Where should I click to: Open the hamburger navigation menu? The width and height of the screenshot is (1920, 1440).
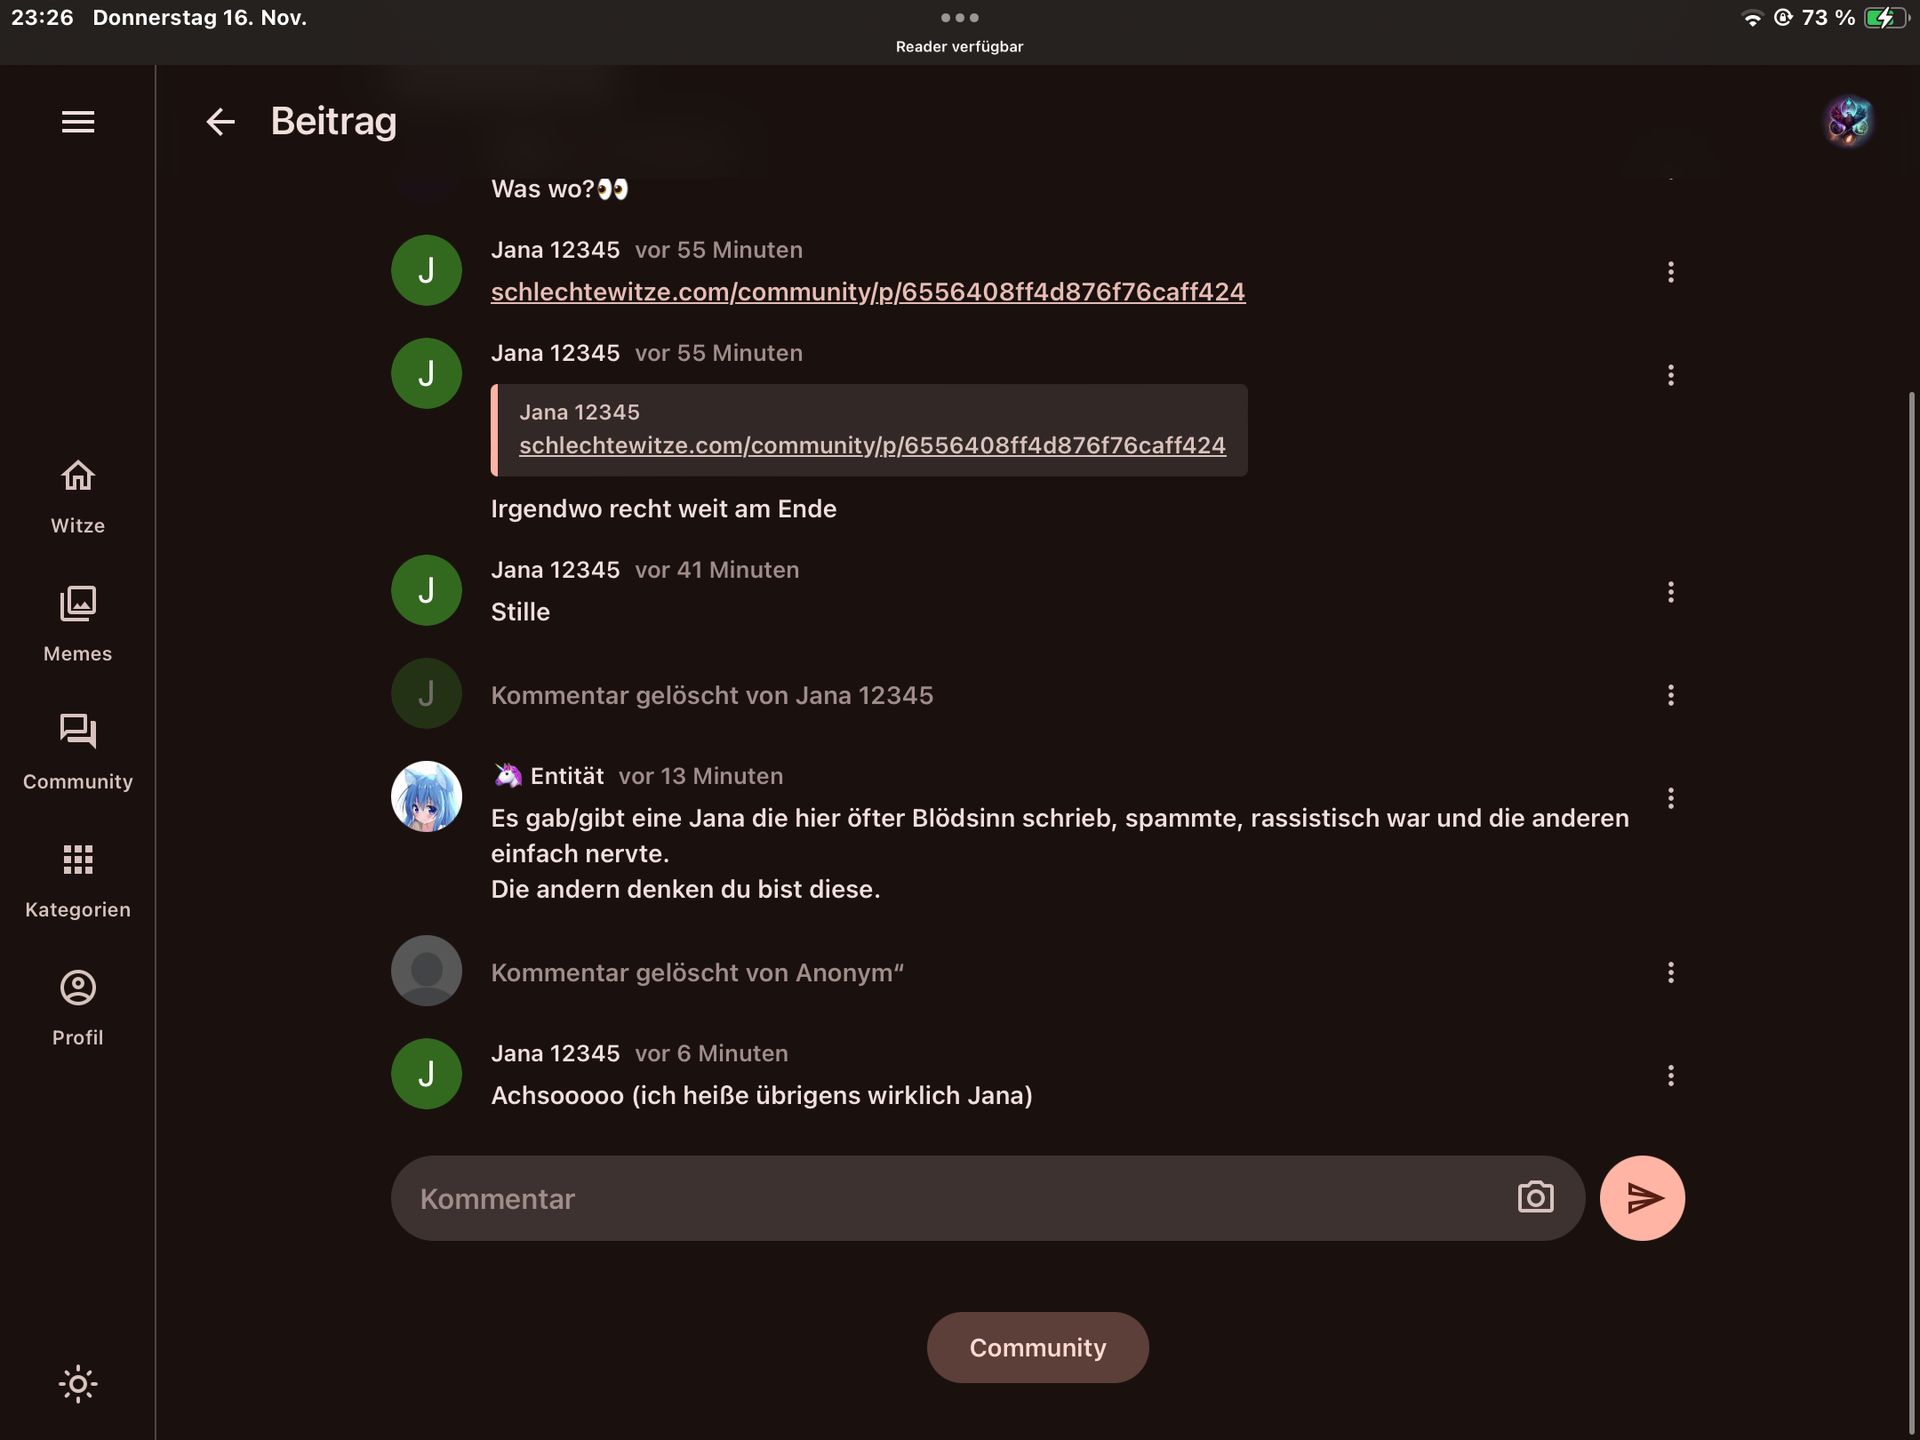point(78,122)
